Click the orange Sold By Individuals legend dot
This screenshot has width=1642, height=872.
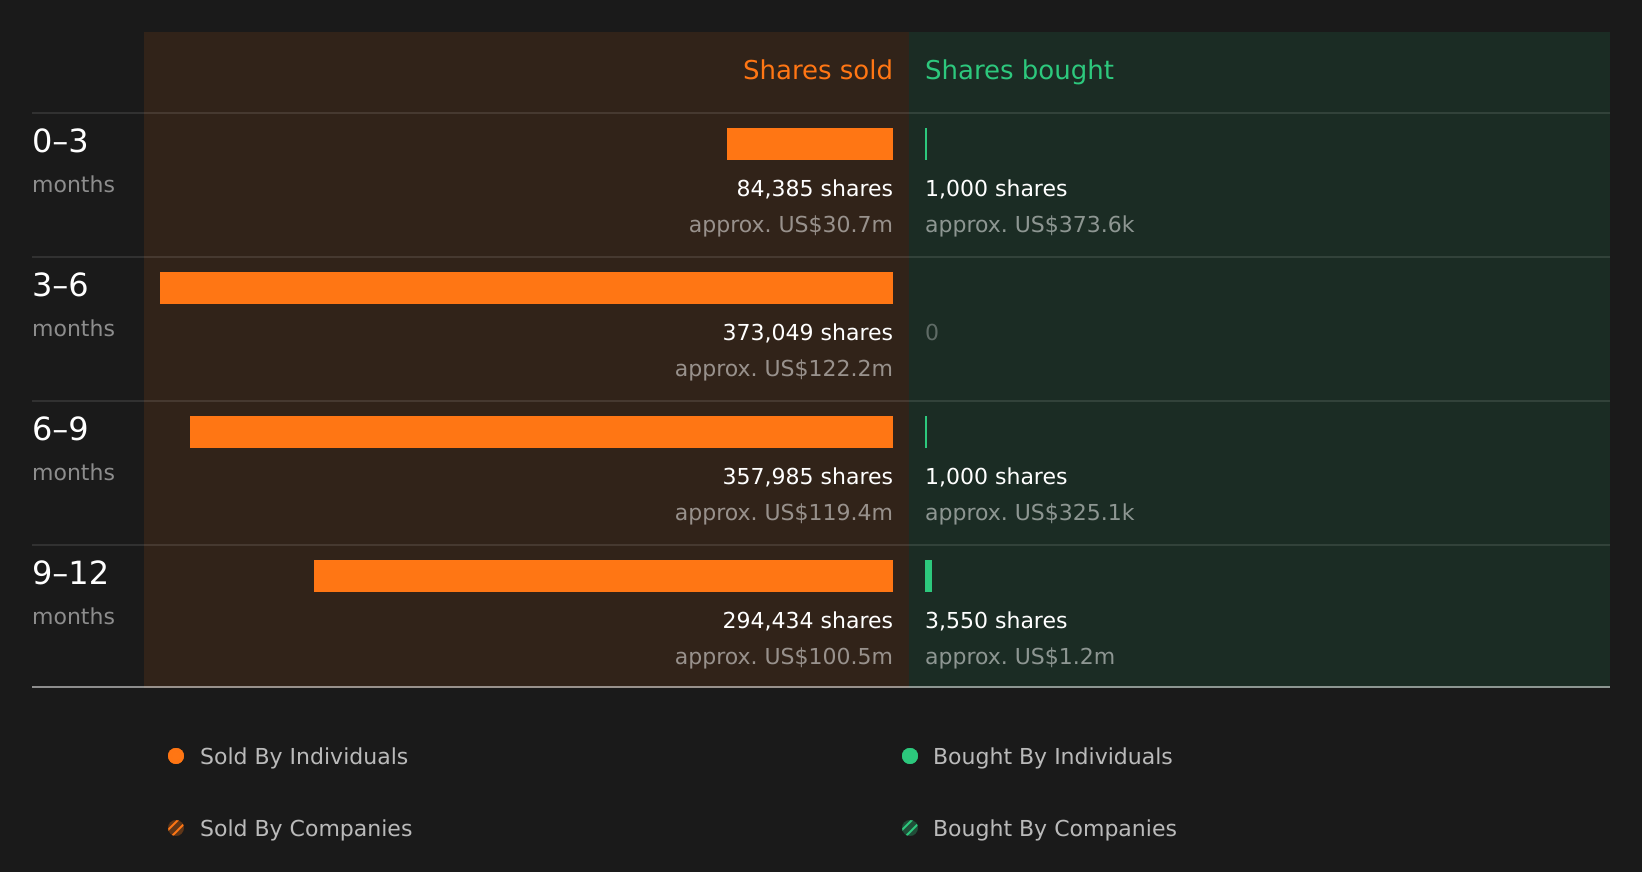(x=176, y=756)
